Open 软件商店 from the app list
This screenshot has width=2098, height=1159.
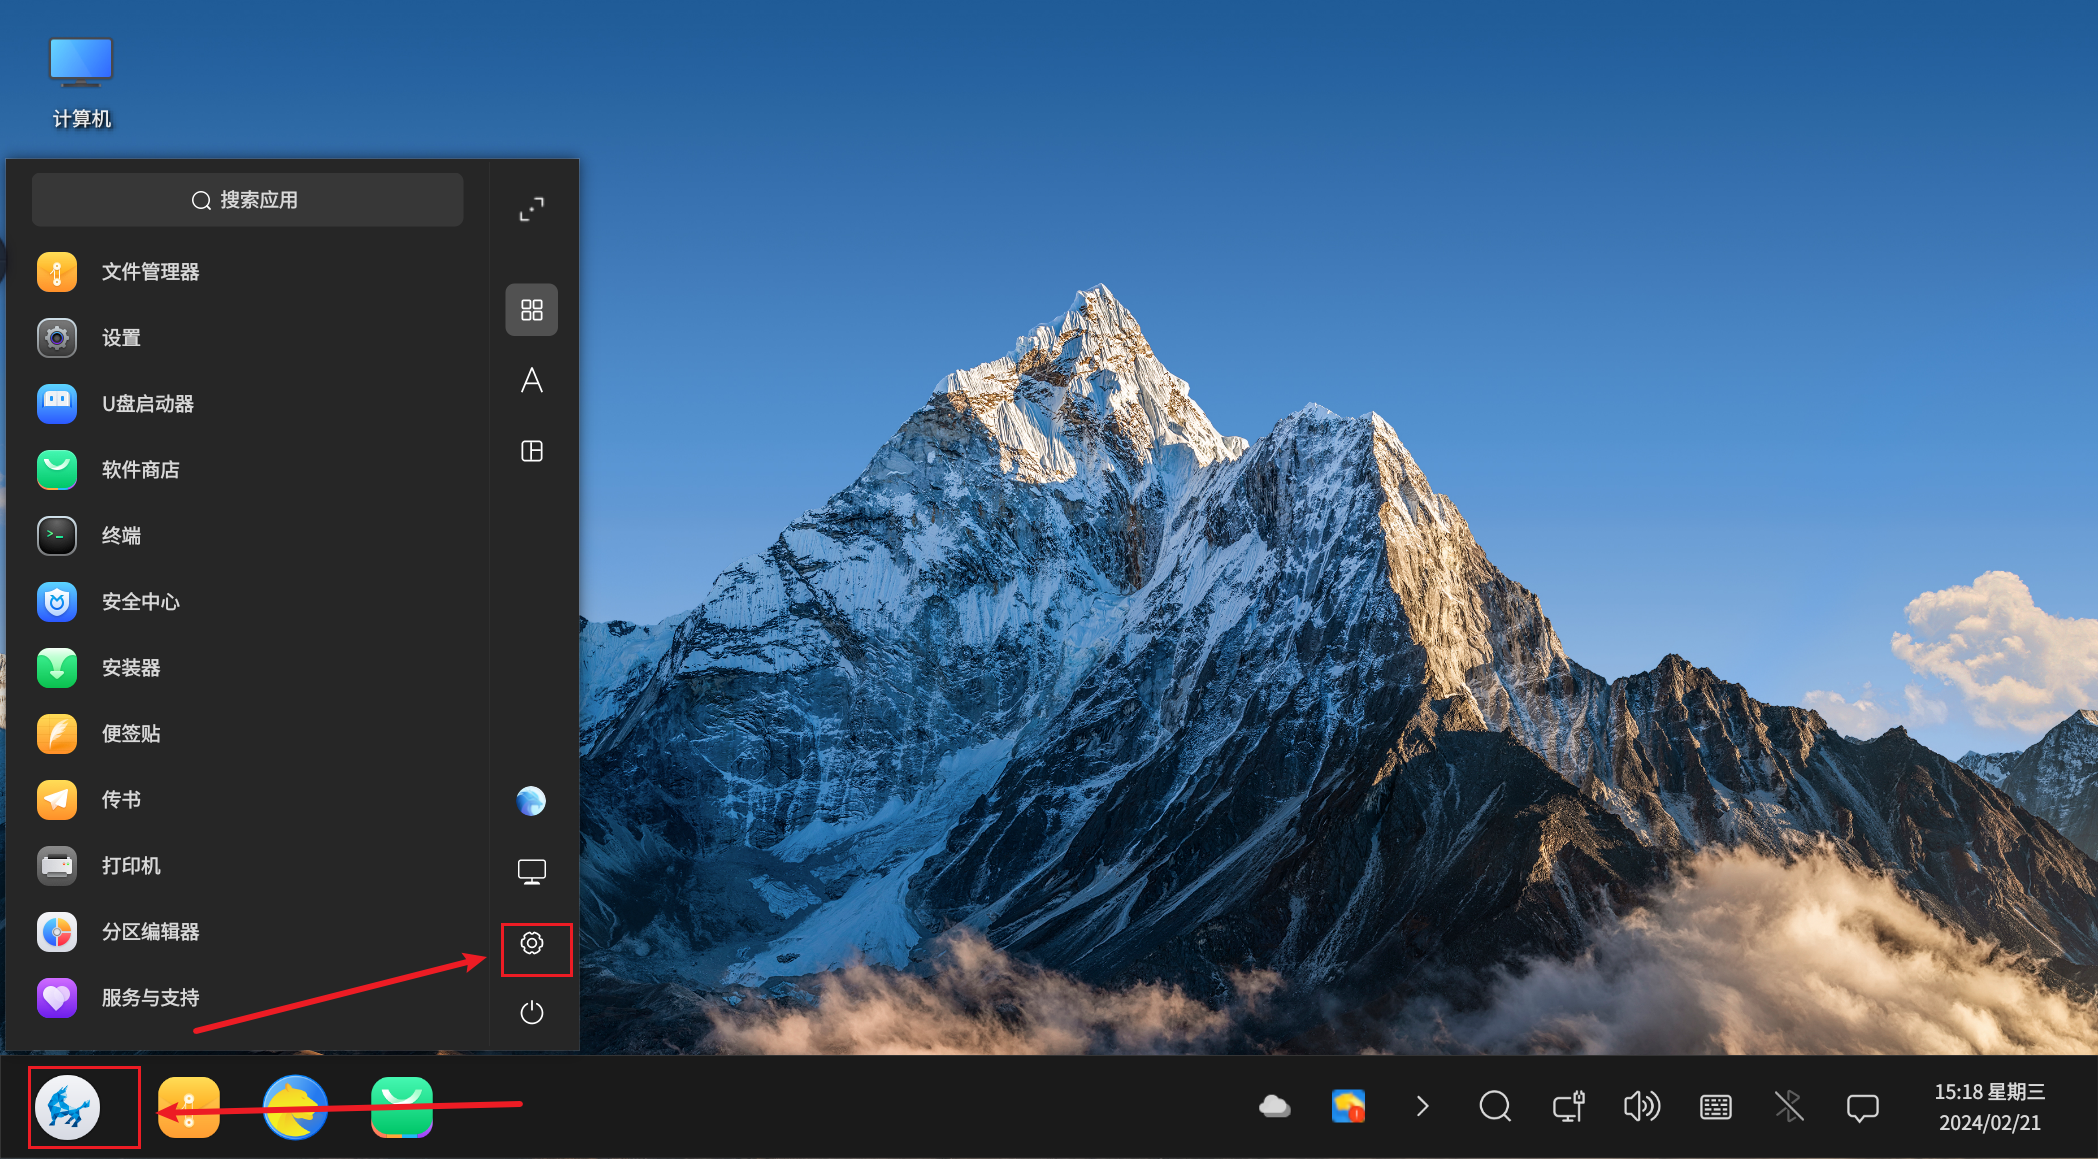(140, 470)
